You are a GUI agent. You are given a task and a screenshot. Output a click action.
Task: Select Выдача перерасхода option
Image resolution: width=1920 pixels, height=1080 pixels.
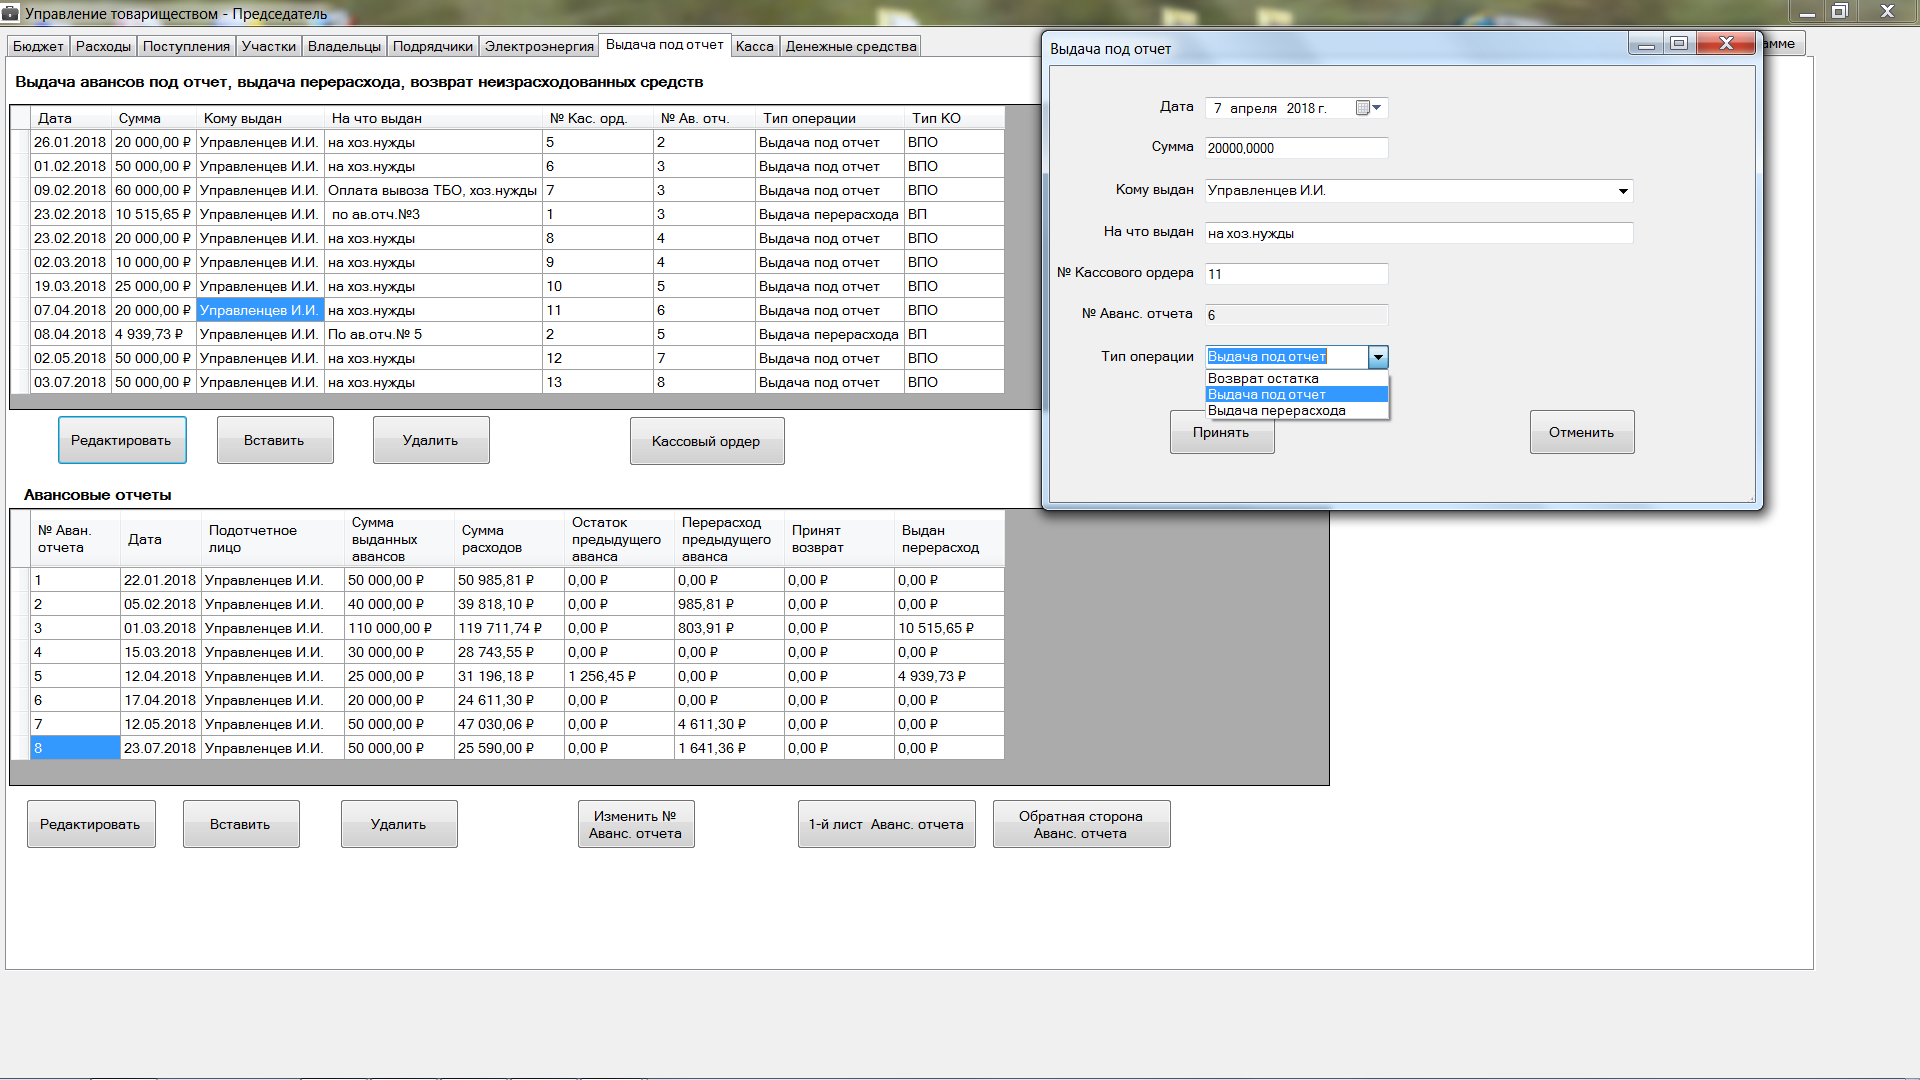pyautogui.click(x=1276, y=411)
